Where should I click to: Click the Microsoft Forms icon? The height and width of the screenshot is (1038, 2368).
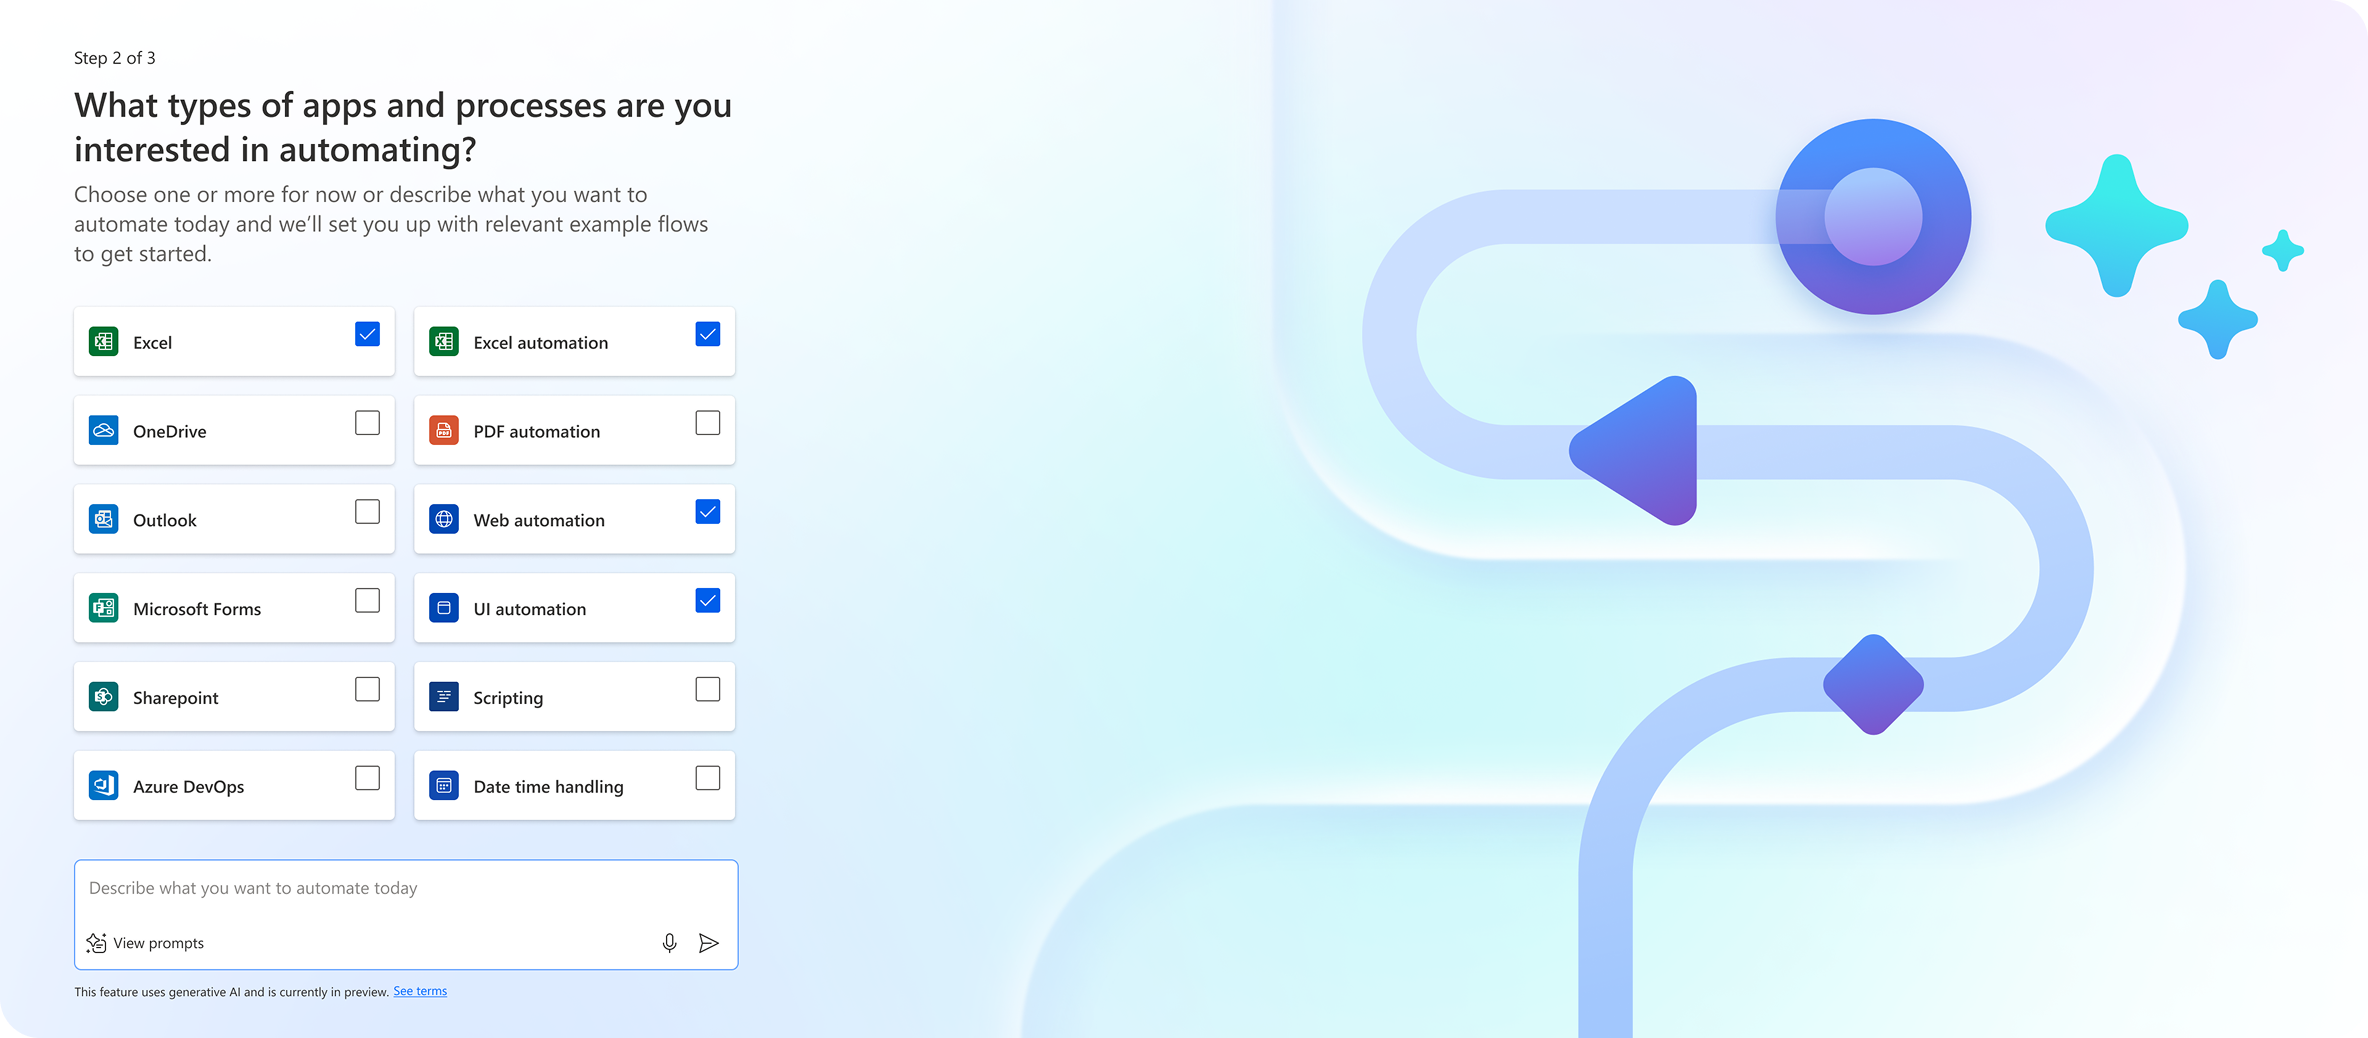[103, 608]
